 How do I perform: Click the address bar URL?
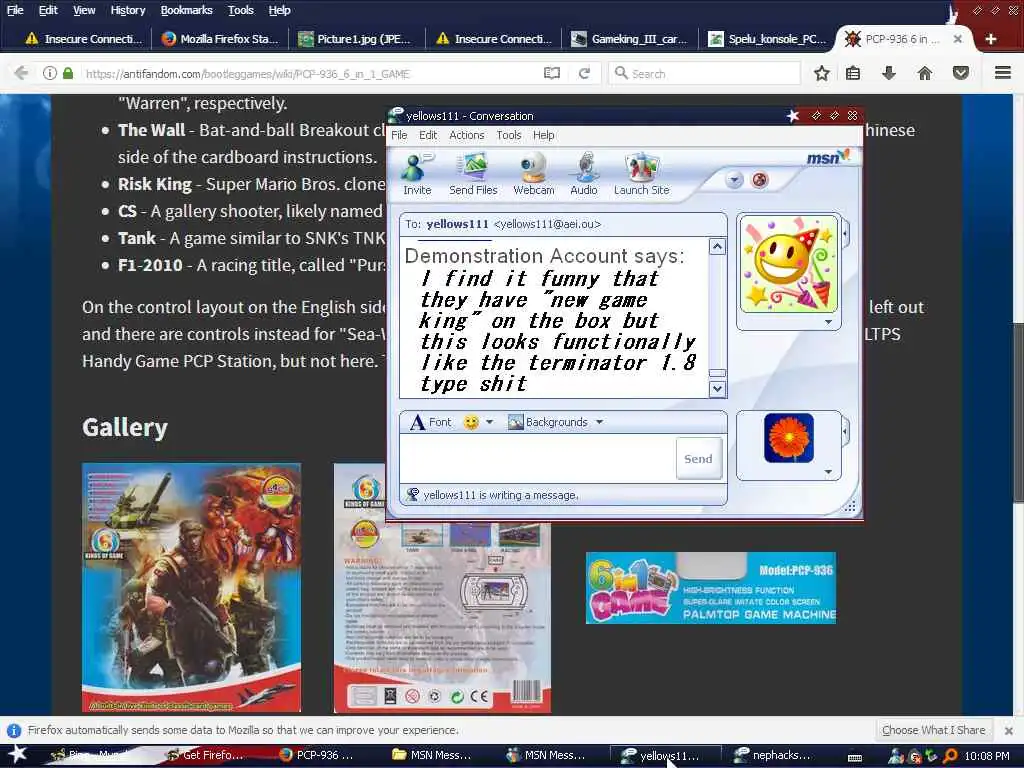coord(248,74)
